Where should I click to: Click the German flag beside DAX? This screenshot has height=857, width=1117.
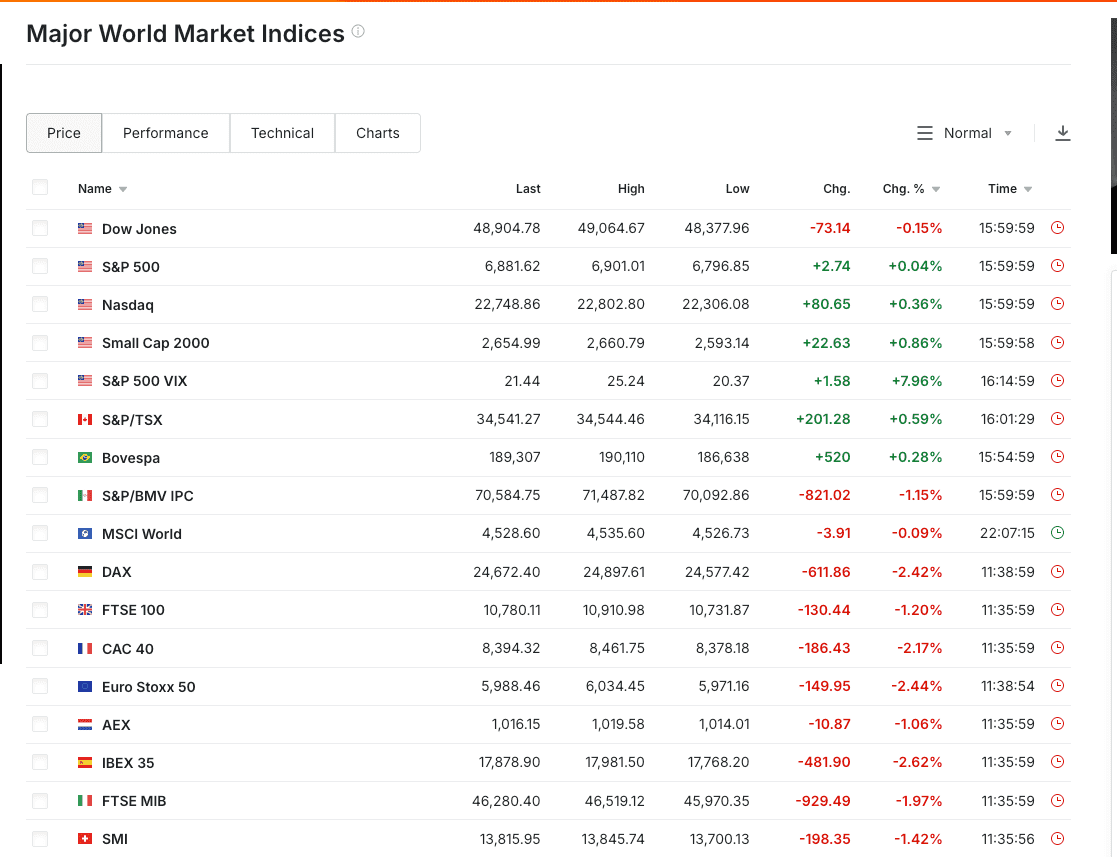(x=85, y=572)
